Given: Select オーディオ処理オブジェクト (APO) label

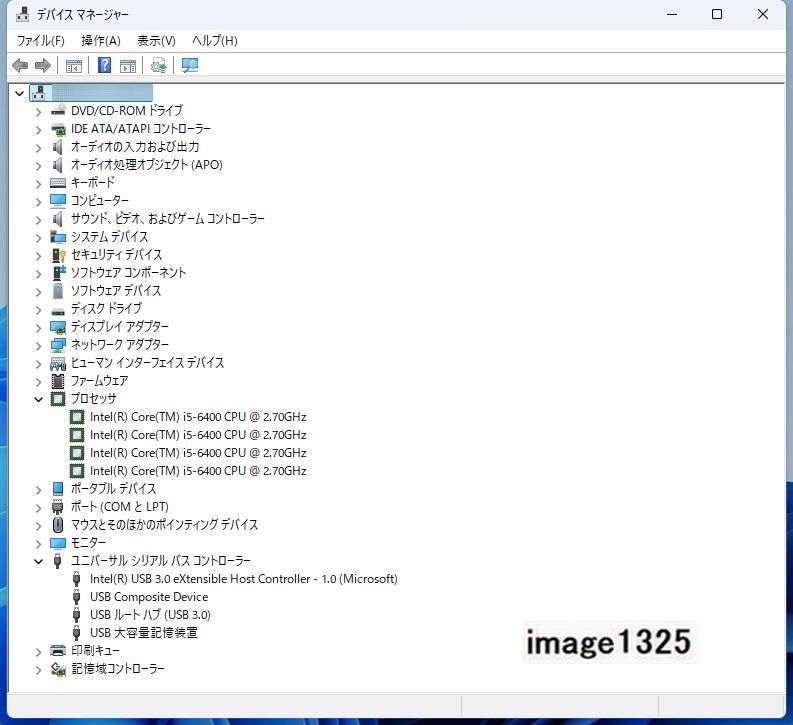Looking at the screenshot, I should pyautogui.click(x=146, y=165).
